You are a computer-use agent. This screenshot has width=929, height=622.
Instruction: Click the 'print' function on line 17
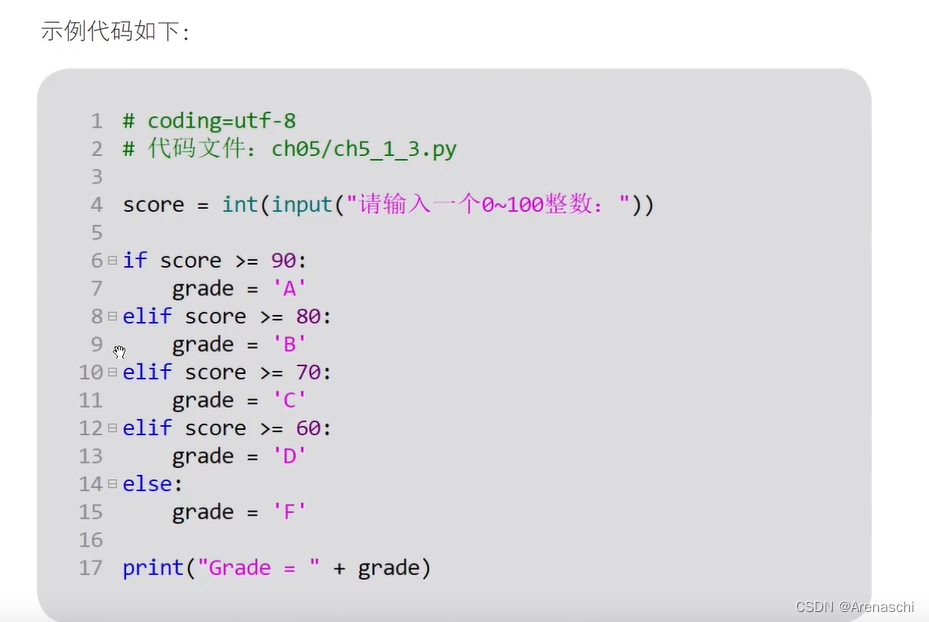pos(153,568)
